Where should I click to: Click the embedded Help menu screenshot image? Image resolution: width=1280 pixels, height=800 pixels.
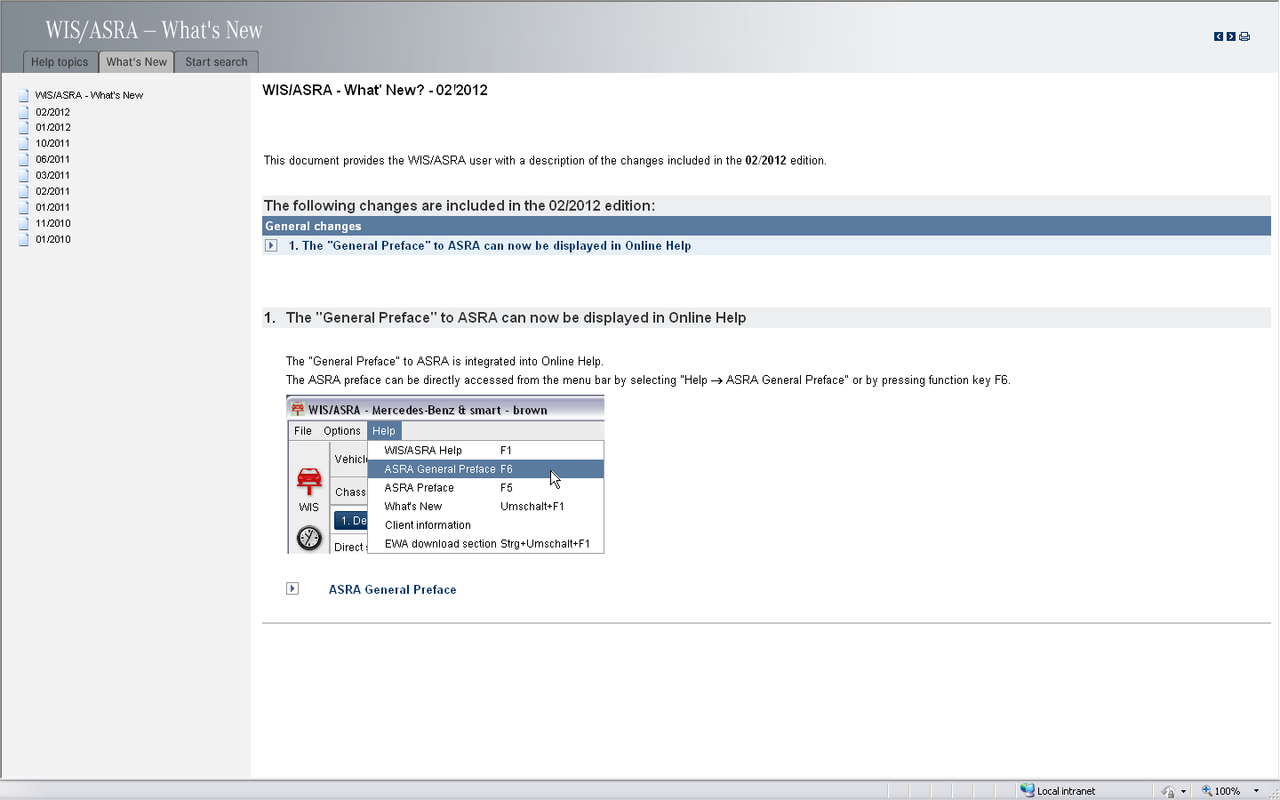445,475
